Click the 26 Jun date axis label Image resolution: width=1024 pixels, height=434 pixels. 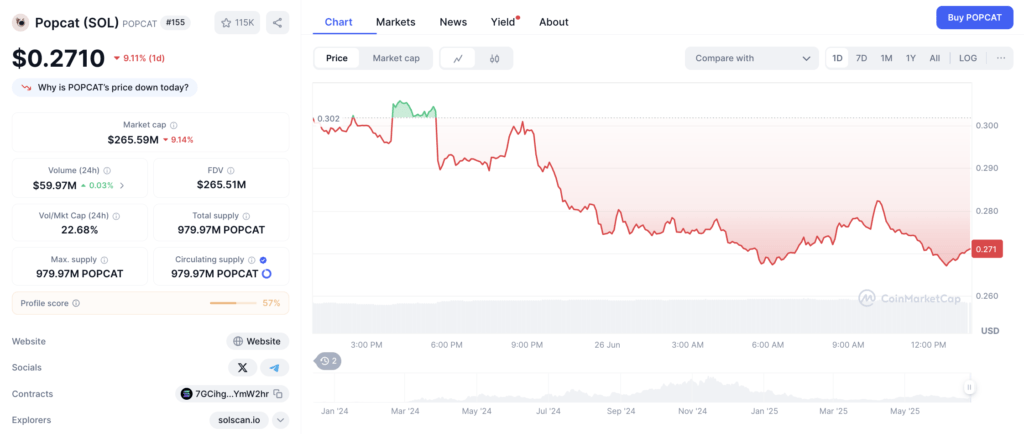pyautogui.click(x=607, y=344)
